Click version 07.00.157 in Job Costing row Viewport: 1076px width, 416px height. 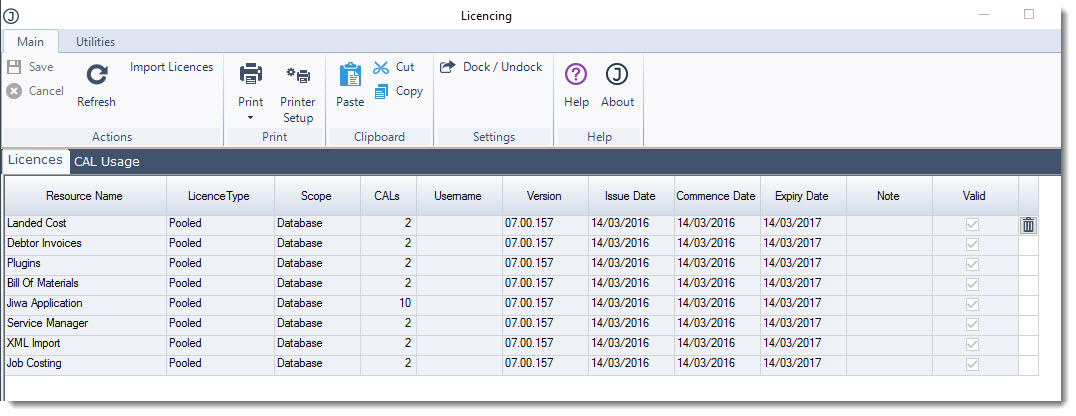point(546,364)
